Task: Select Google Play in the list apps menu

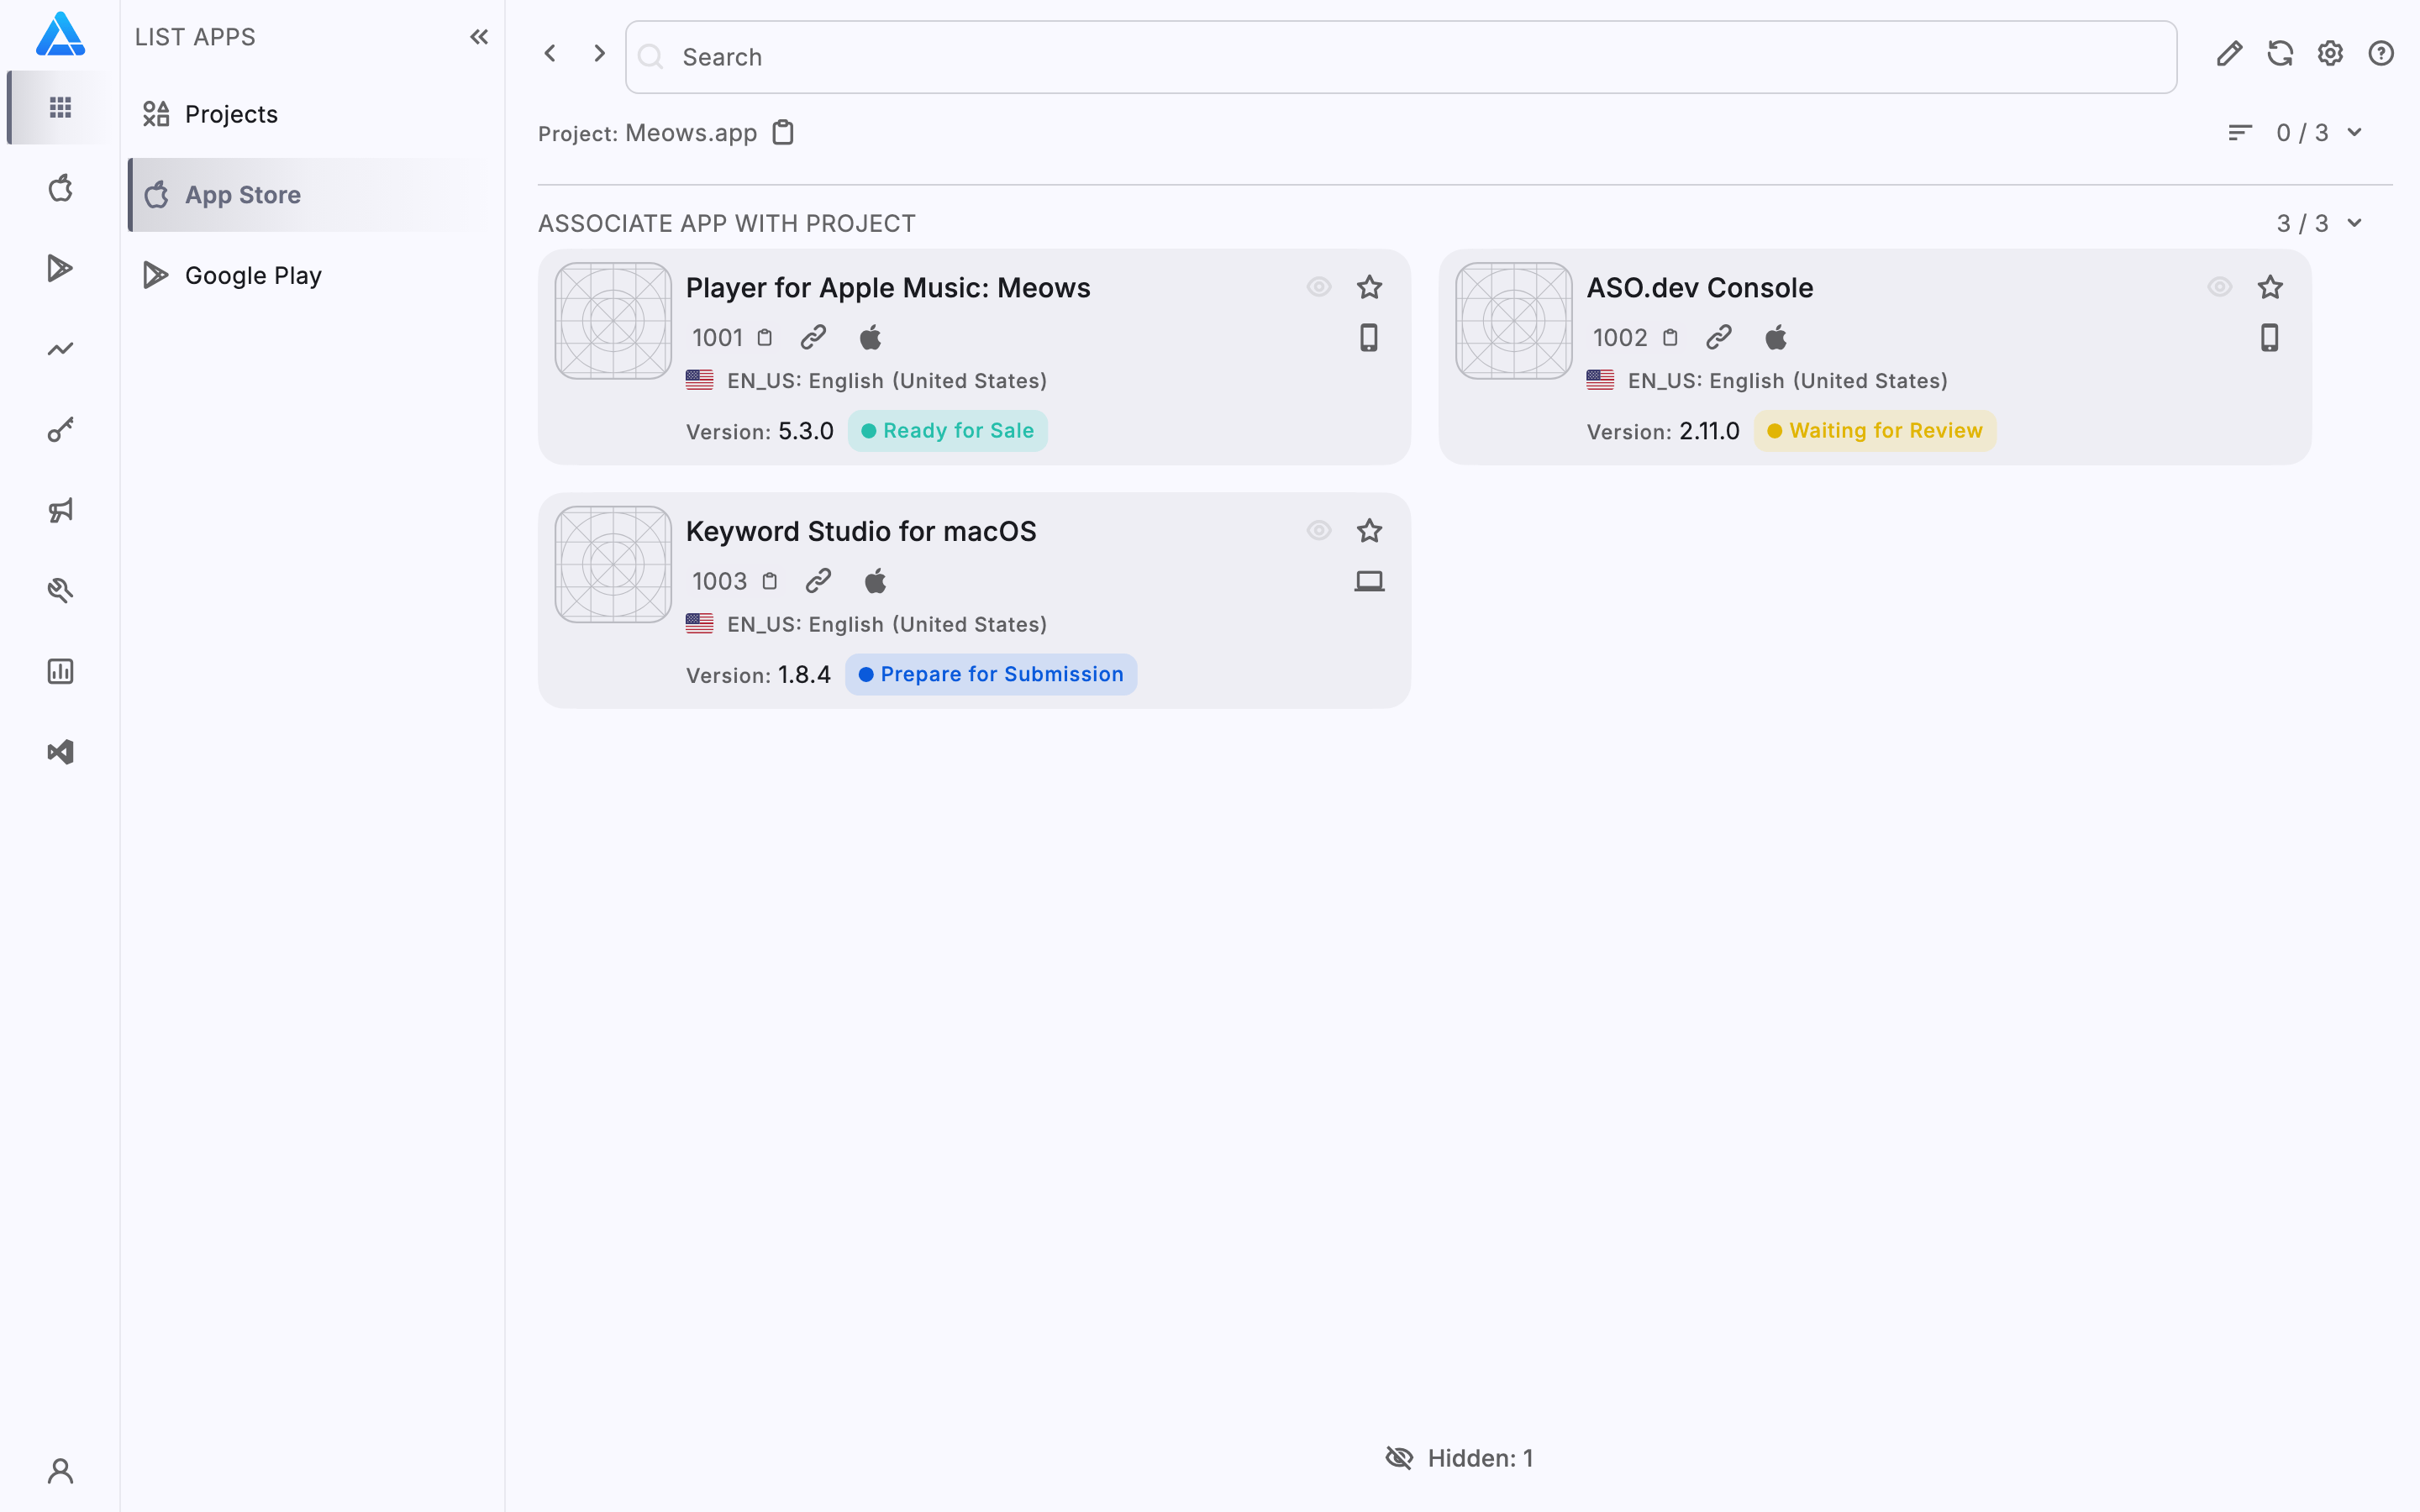Action: pos(310,275)
